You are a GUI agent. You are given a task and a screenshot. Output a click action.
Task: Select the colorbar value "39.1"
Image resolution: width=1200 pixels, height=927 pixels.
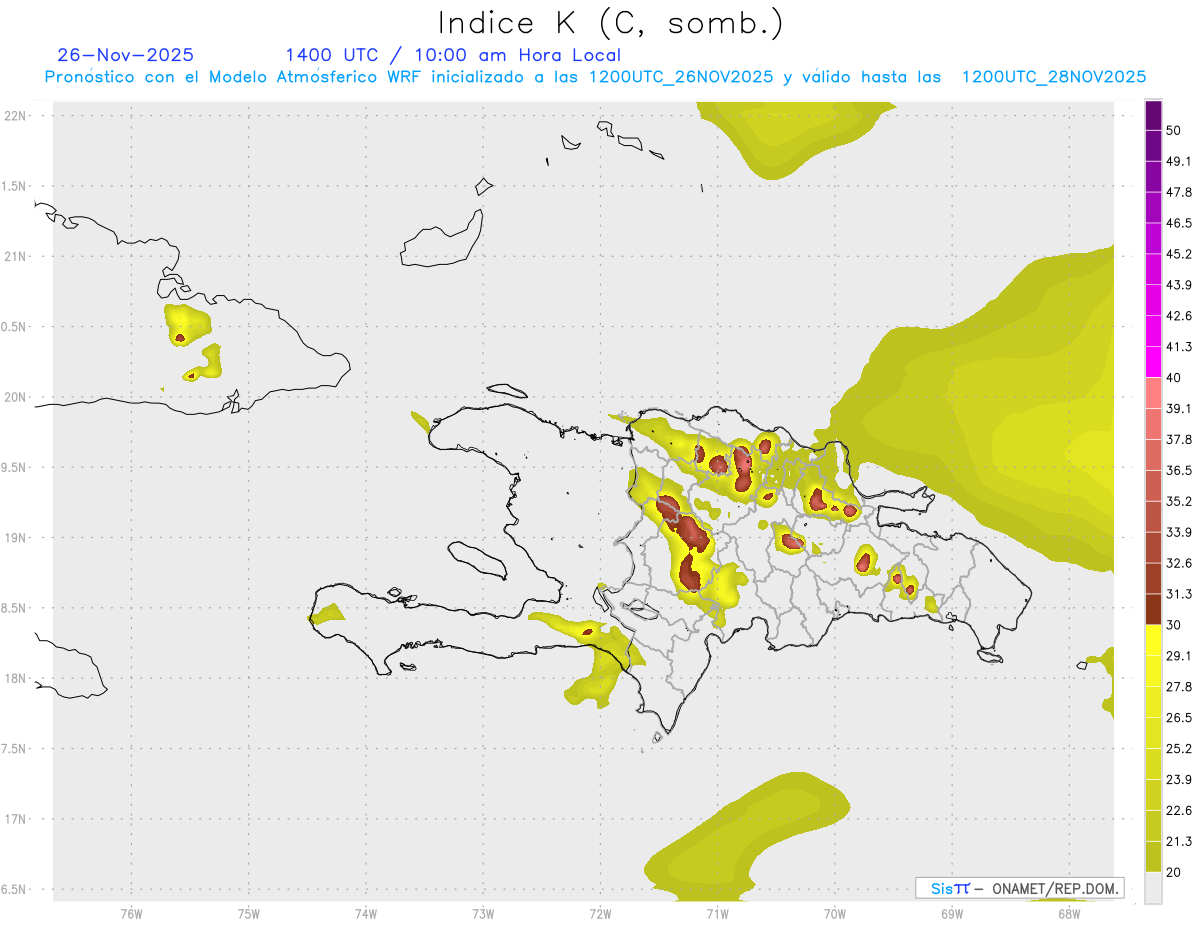pos(1179,408)
